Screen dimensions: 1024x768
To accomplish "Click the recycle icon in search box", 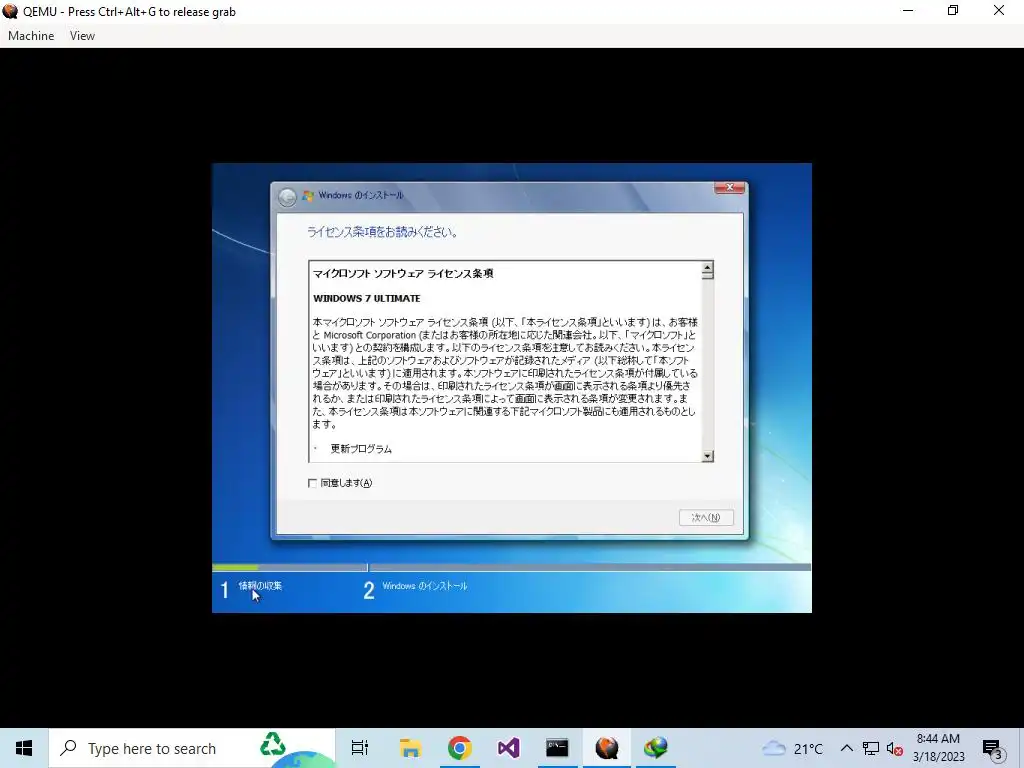I will [272, 744].
